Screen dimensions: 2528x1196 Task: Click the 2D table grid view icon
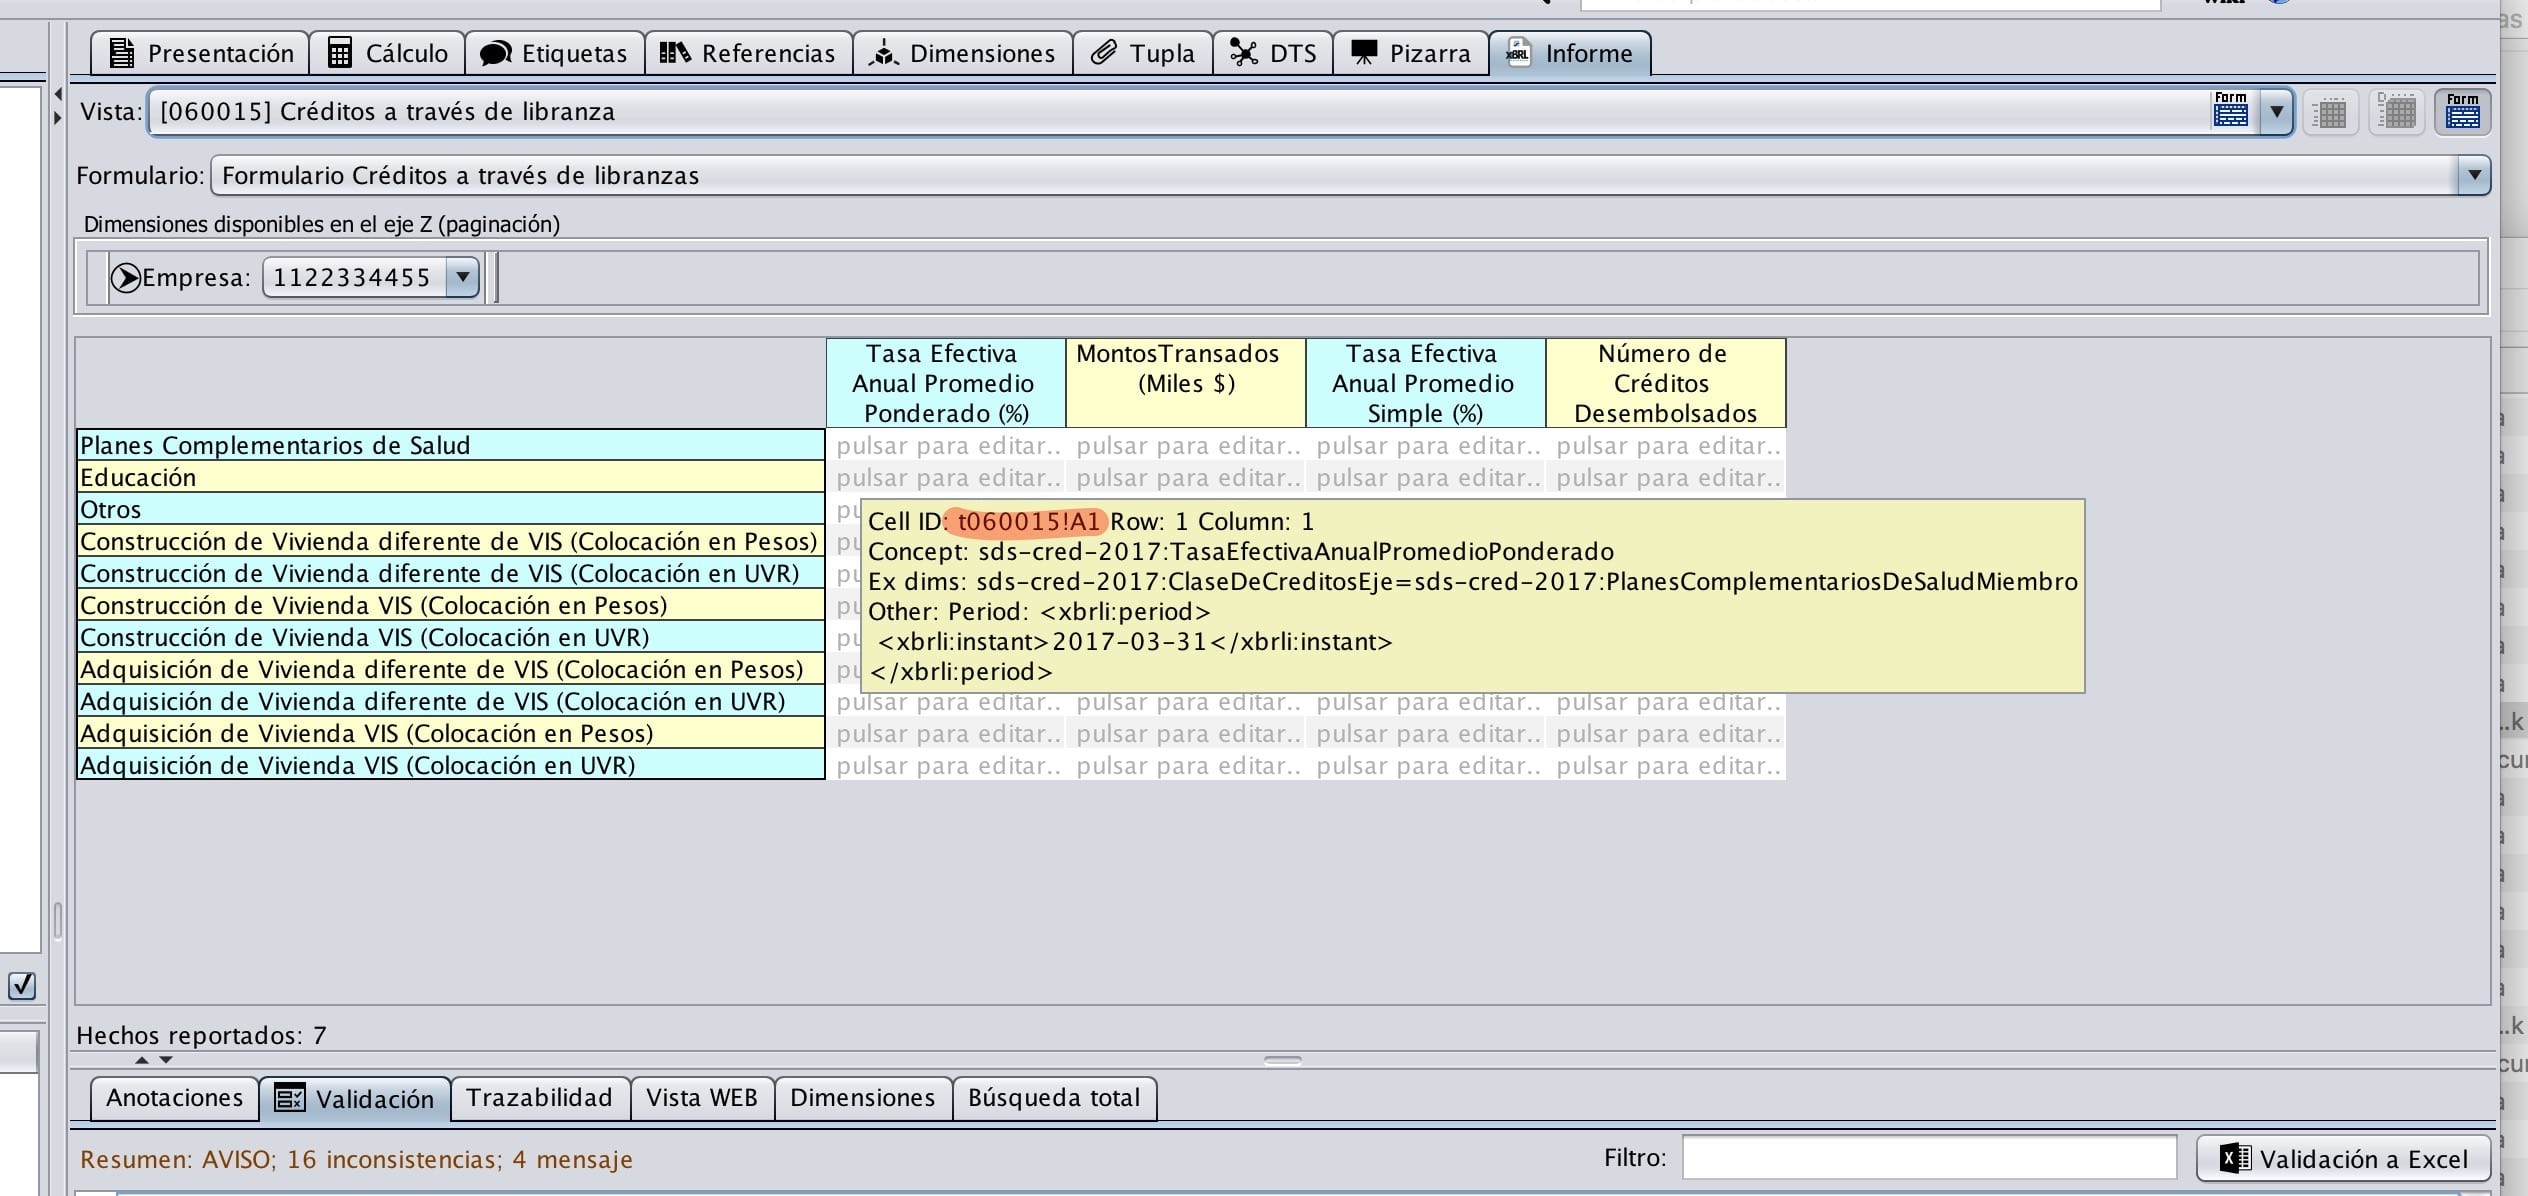(x=2330, y=112)
